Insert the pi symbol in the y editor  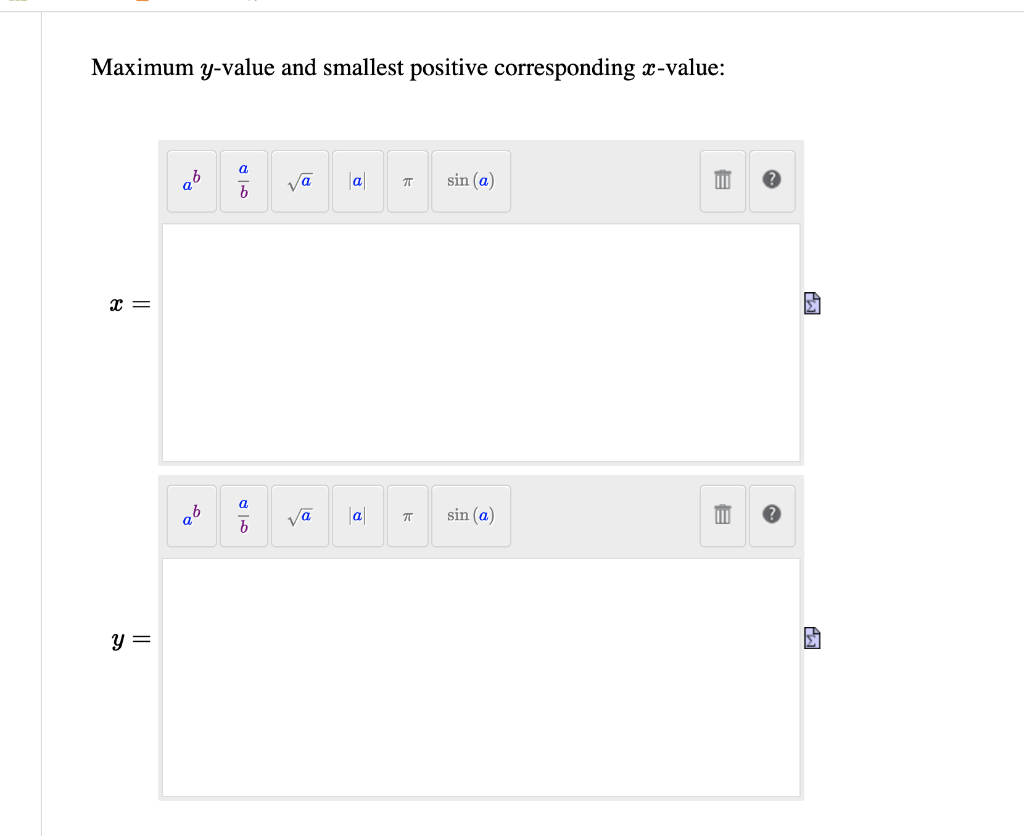click(x=407, y=516)
